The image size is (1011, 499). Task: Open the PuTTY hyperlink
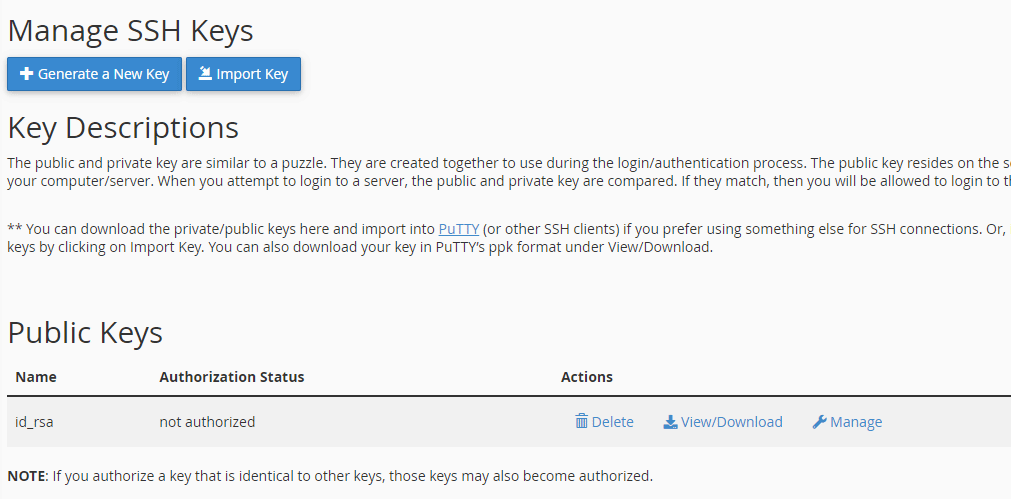[x=459, y=229]
